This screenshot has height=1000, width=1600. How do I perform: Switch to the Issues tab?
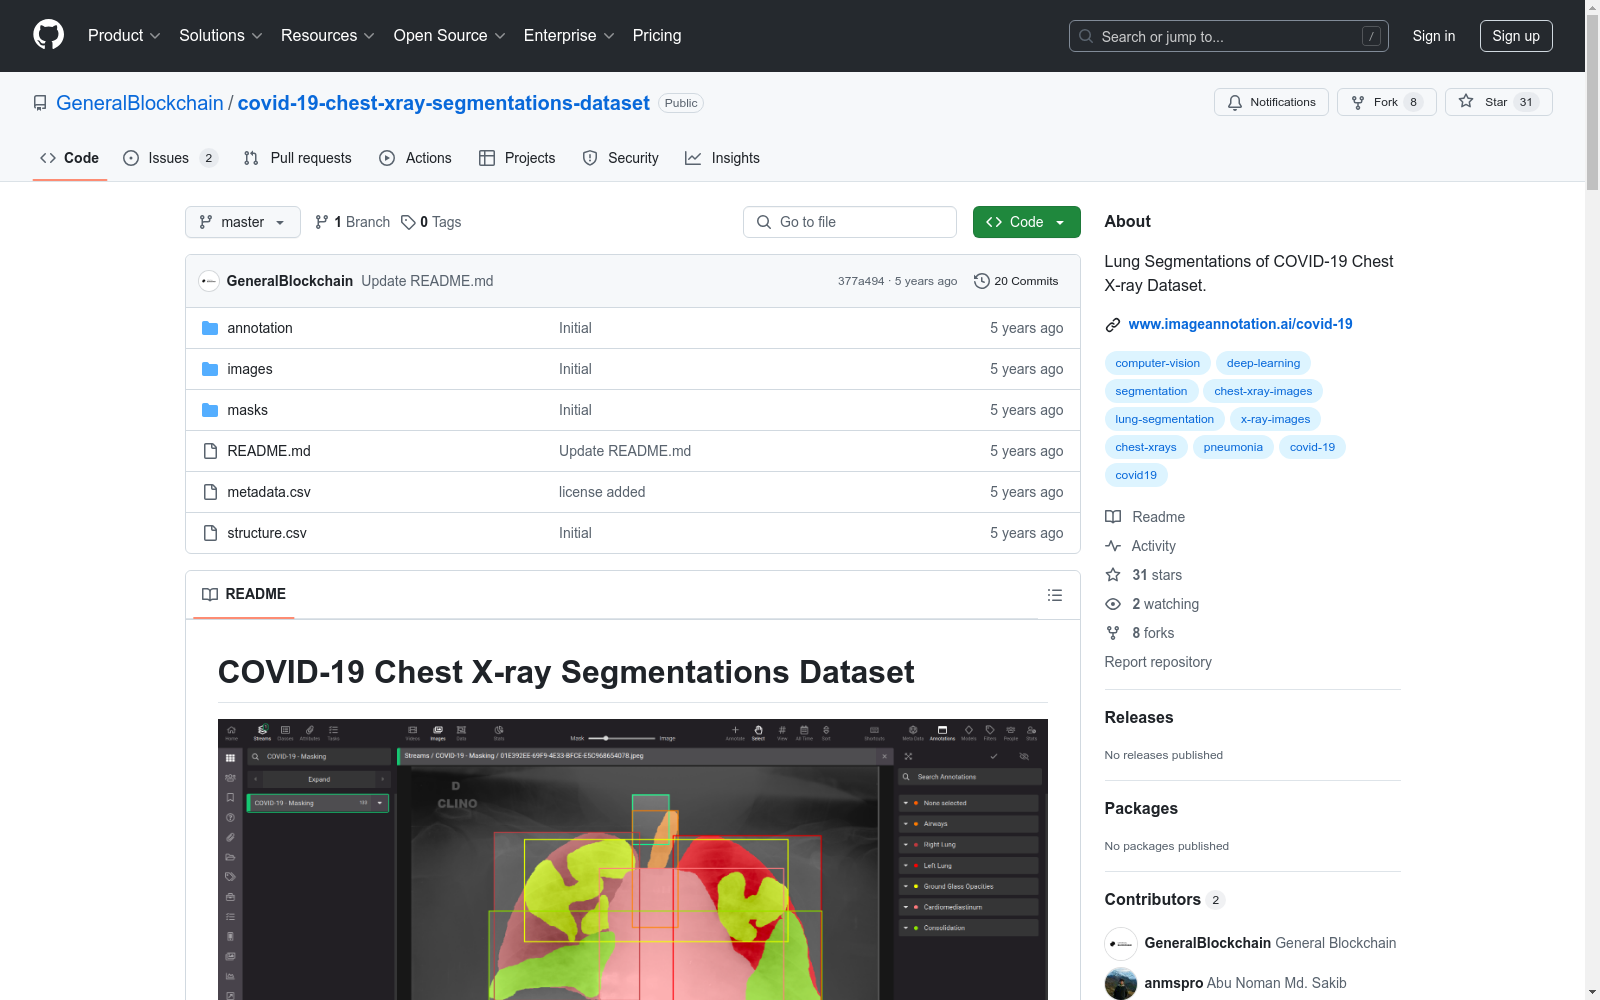(170, 158)
